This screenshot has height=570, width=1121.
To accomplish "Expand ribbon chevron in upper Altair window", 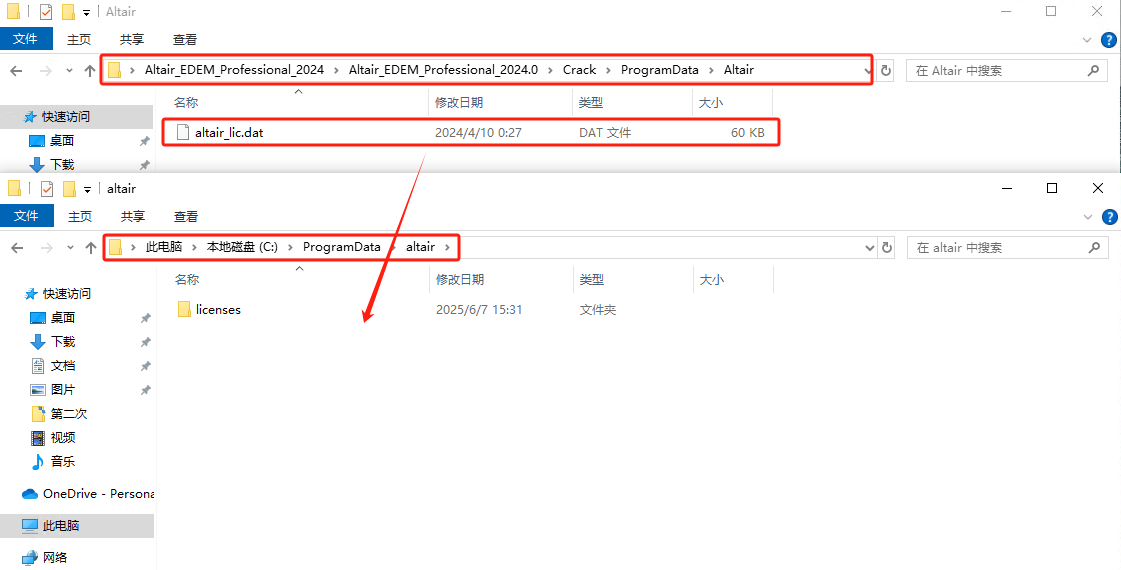I will [1087, 40].
